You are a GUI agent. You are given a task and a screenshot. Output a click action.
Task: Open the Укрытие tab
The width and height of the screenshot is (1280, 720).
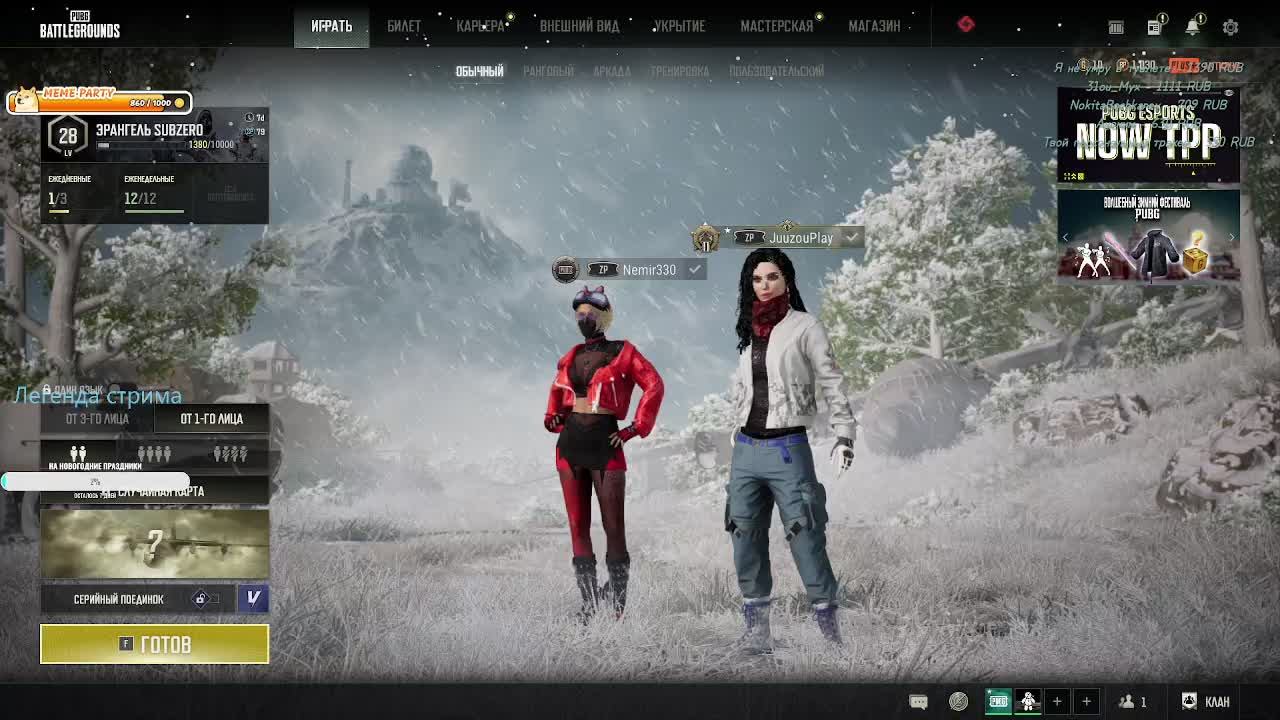click(x=679, y=26)
